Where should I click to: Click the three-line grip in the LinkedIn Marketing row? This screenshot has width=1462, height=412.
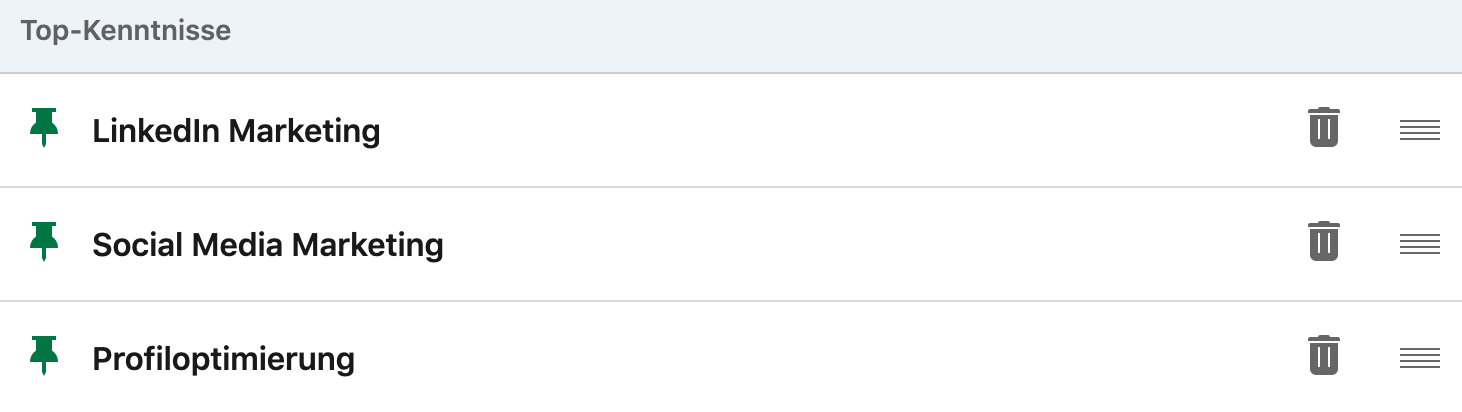pos(1420,130)
